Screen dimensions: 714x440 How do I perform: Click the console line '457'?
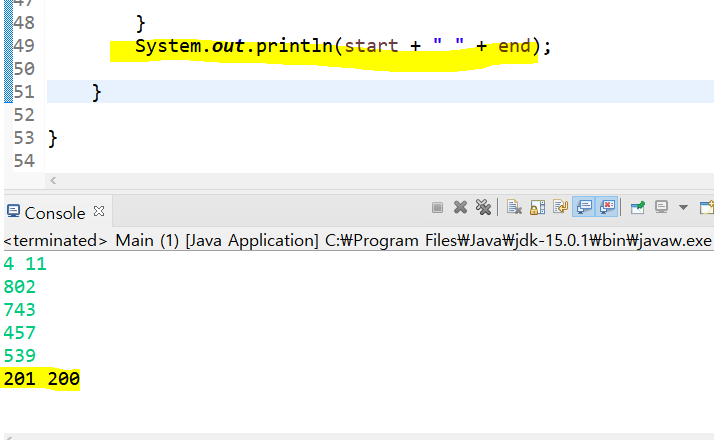[20, 333]
